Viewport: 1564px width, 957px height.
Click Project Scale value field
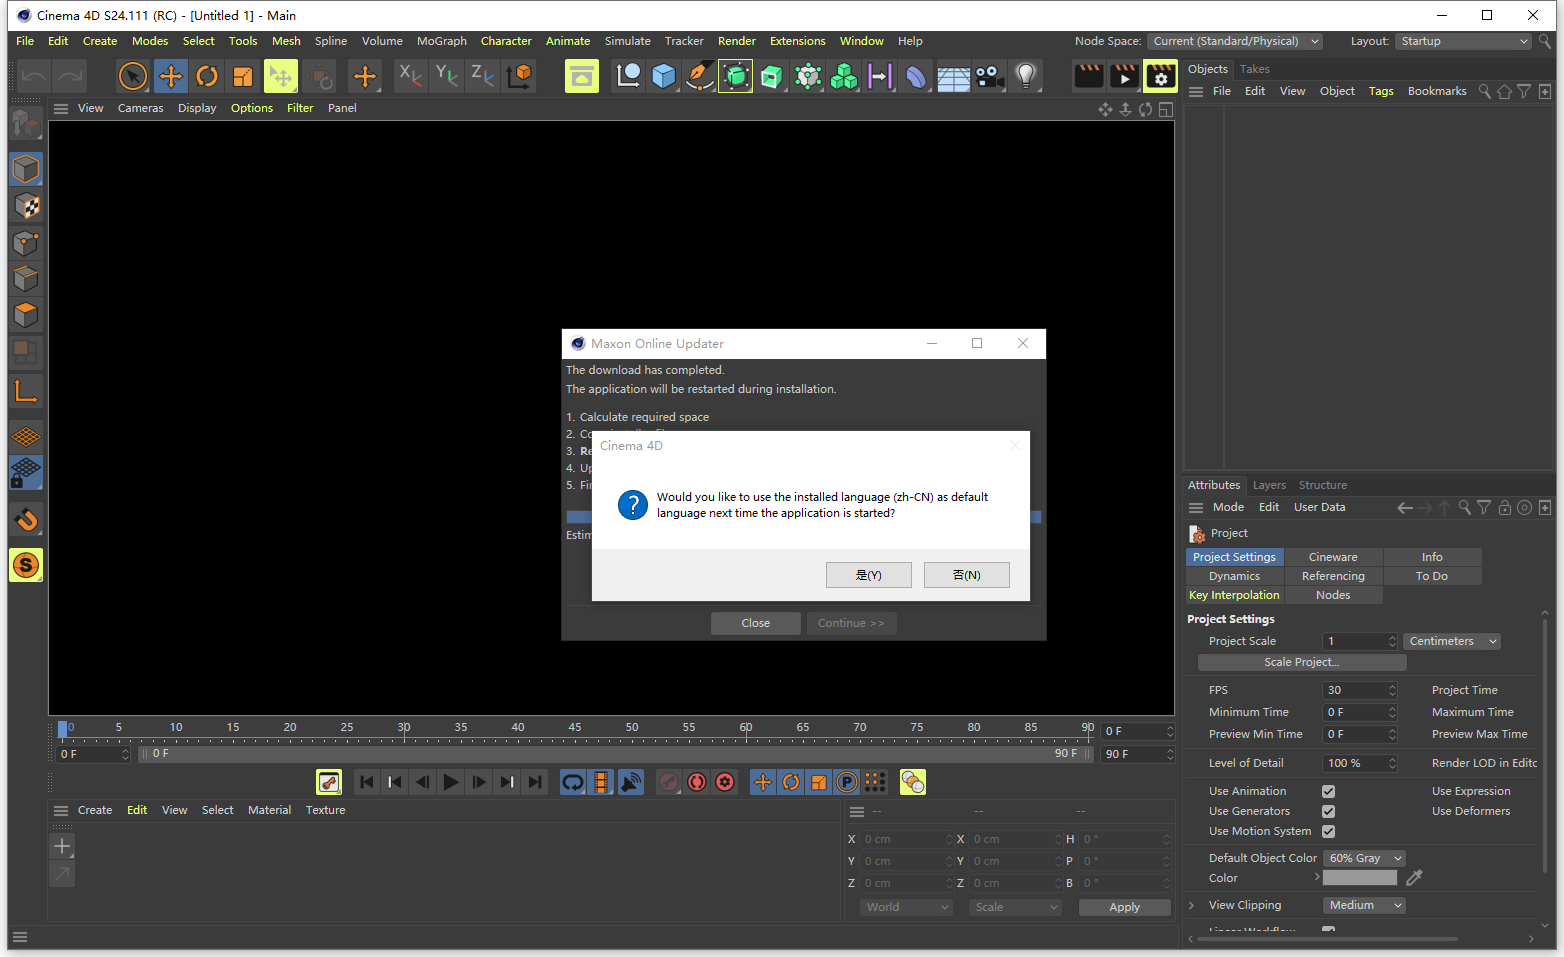tap(1359, 641)
